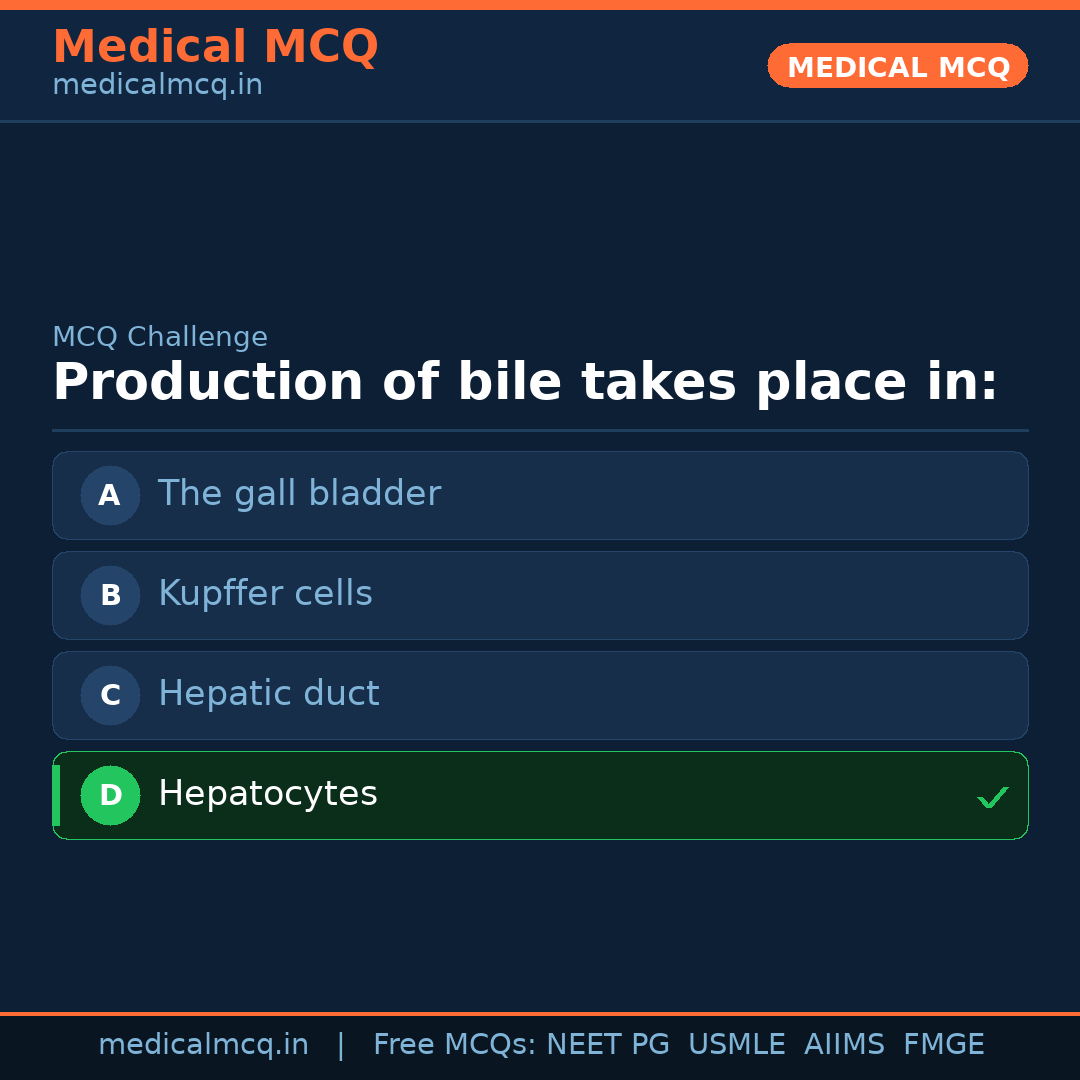Open the 'Medical MCQ' orange header title
The image size is (1080, 1080).
pos(215,47)
